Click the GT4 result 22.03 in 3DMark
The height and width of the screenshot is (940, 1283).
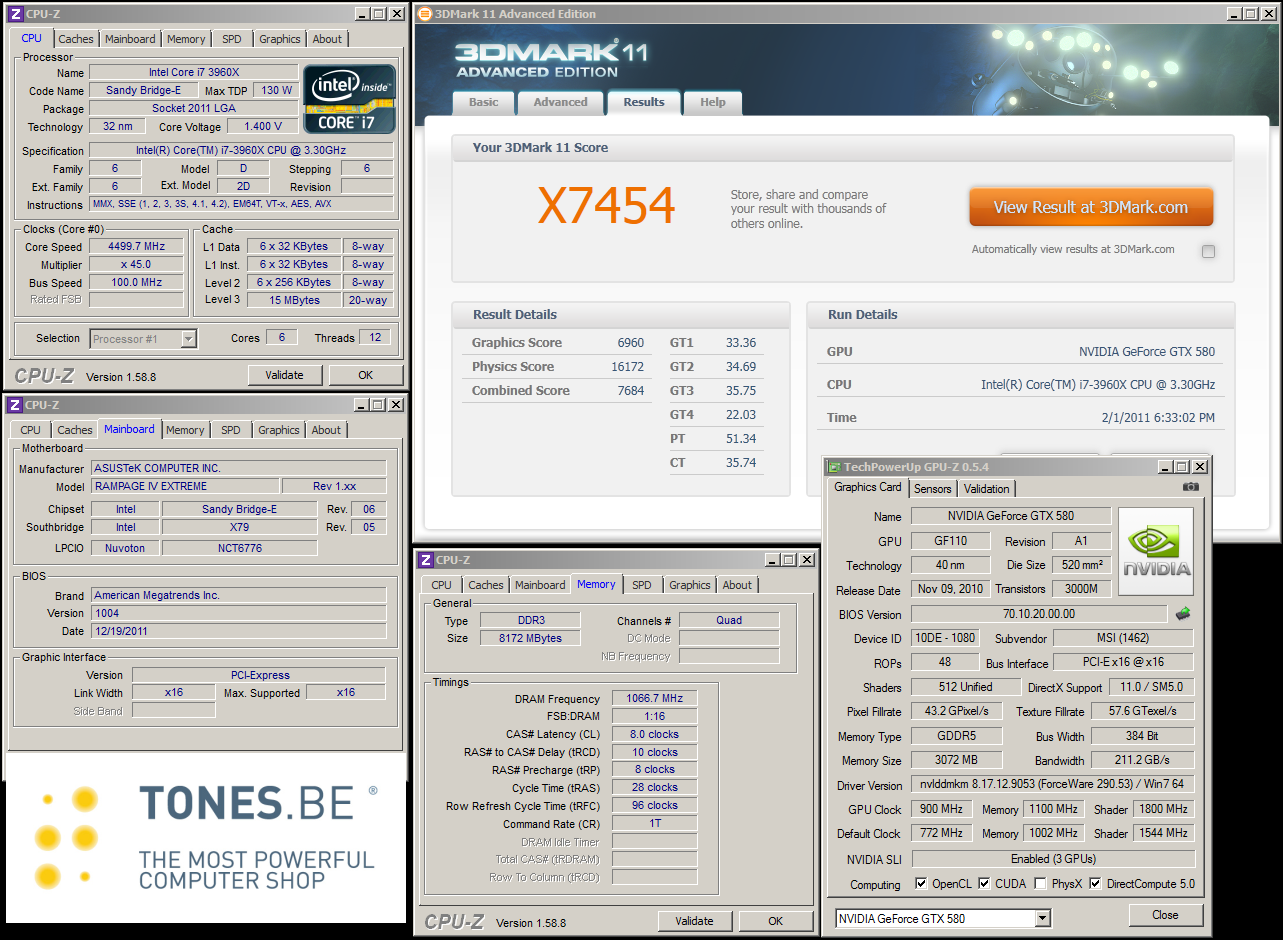[x=741, y=415]
